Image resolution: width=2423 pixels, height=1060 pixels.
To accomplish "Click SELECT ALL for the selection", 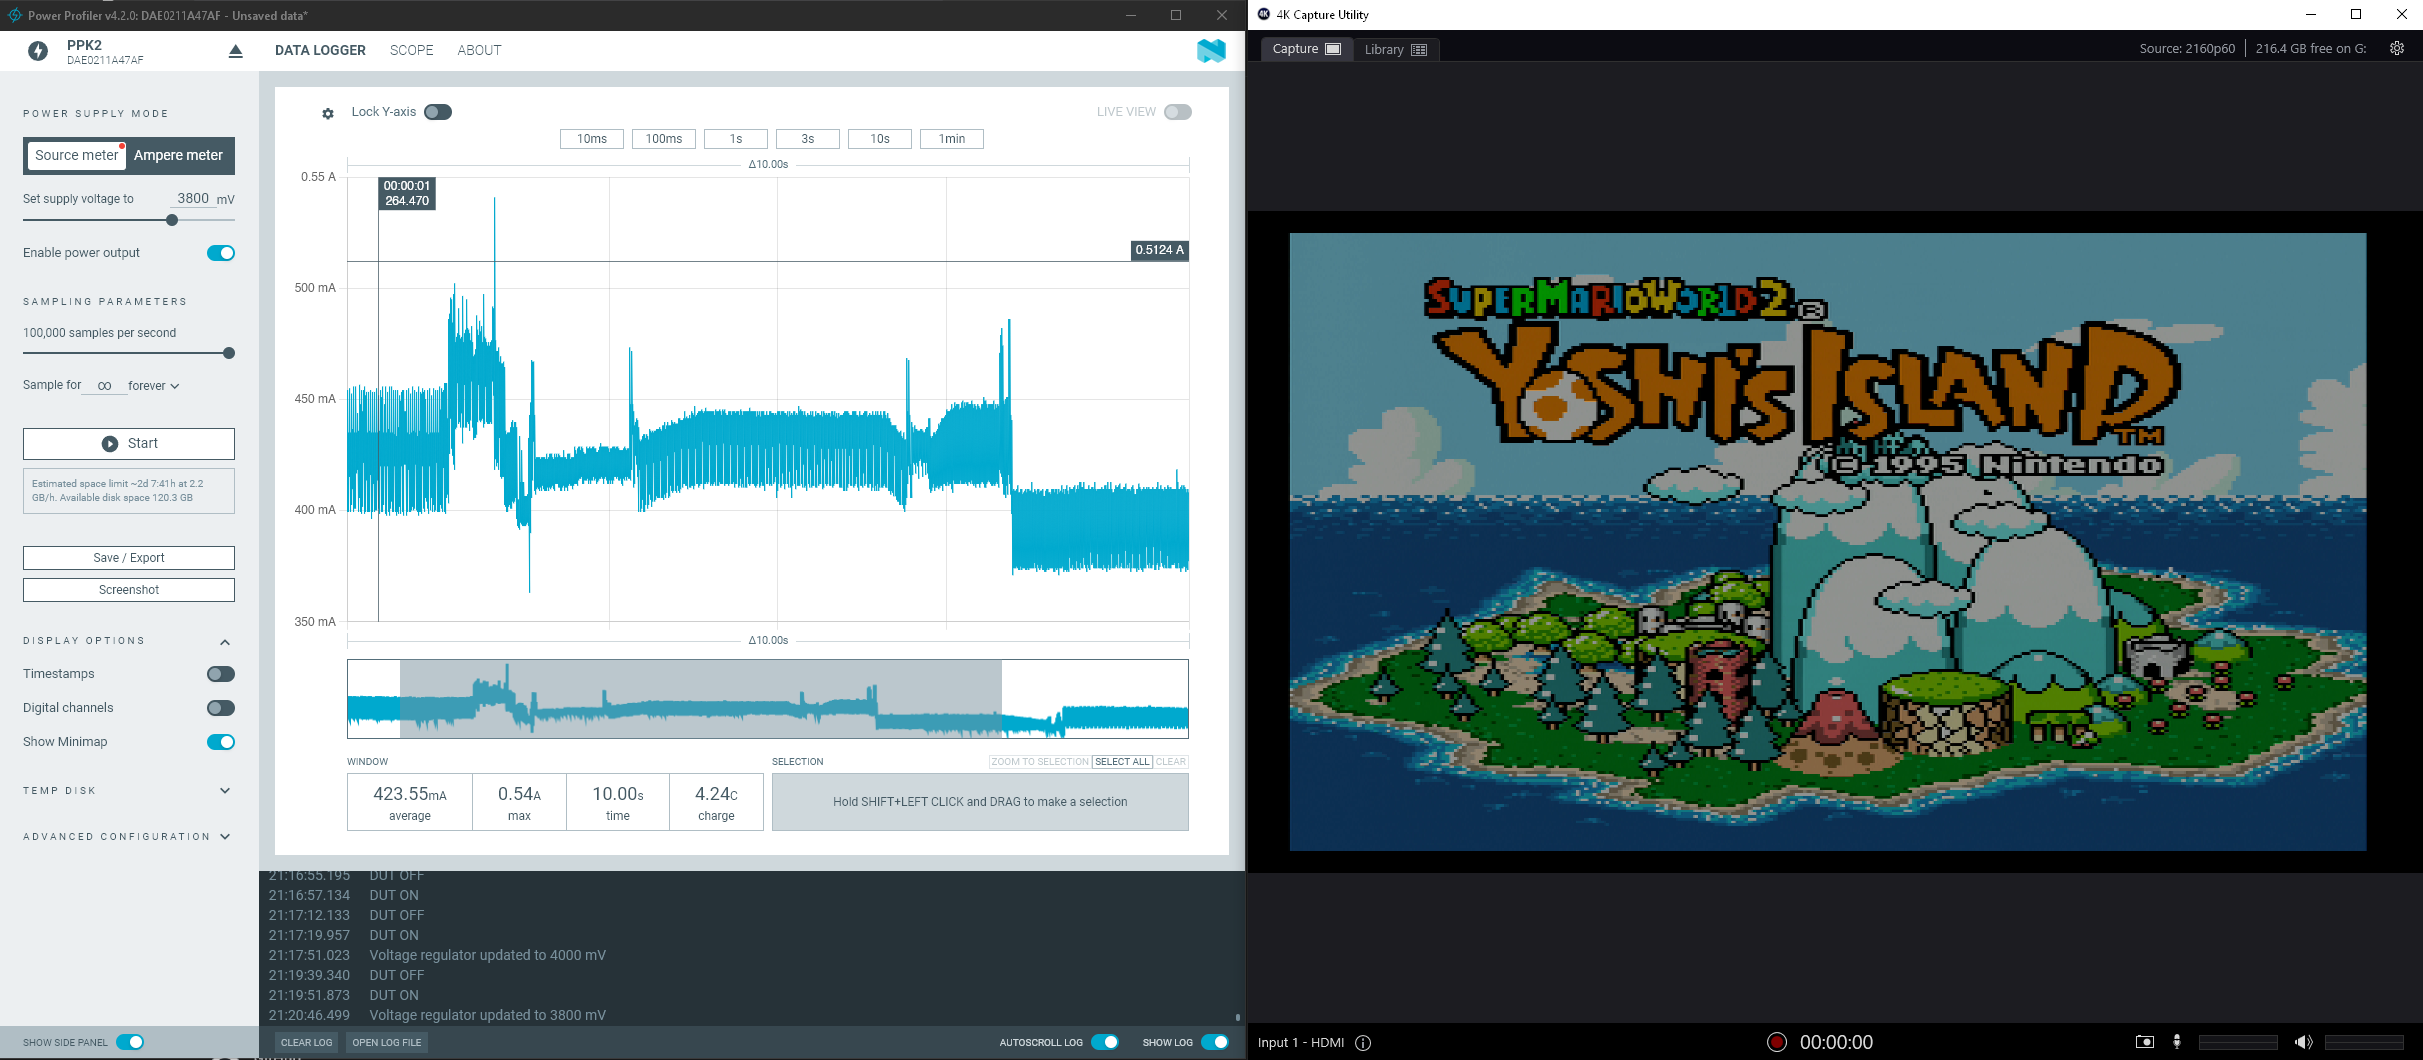I will [x=1122, y=762].
